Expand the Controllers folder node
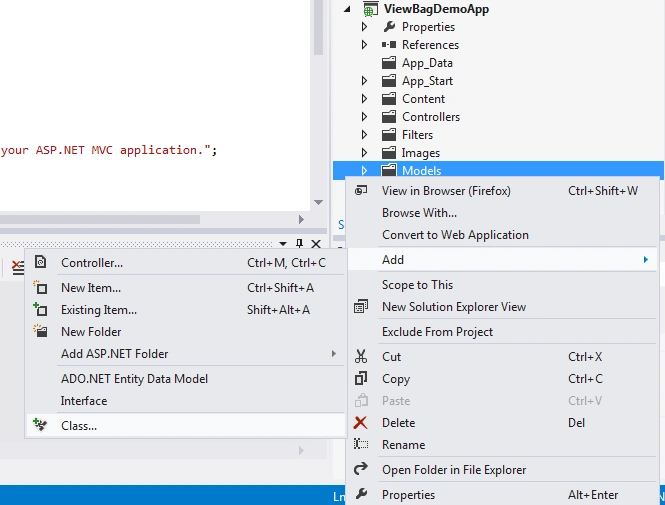Image resolution: width=665 pixels, height=505 pixels. click(x=364, y=117)
